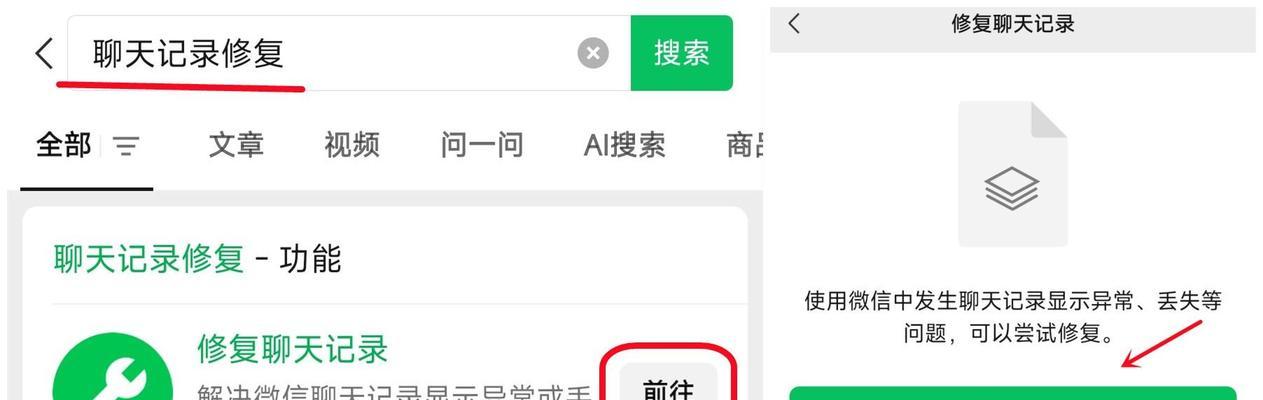Tap the green repair button at bottom
Viewport: 1263px width, 400px height.
[1012, 393]
